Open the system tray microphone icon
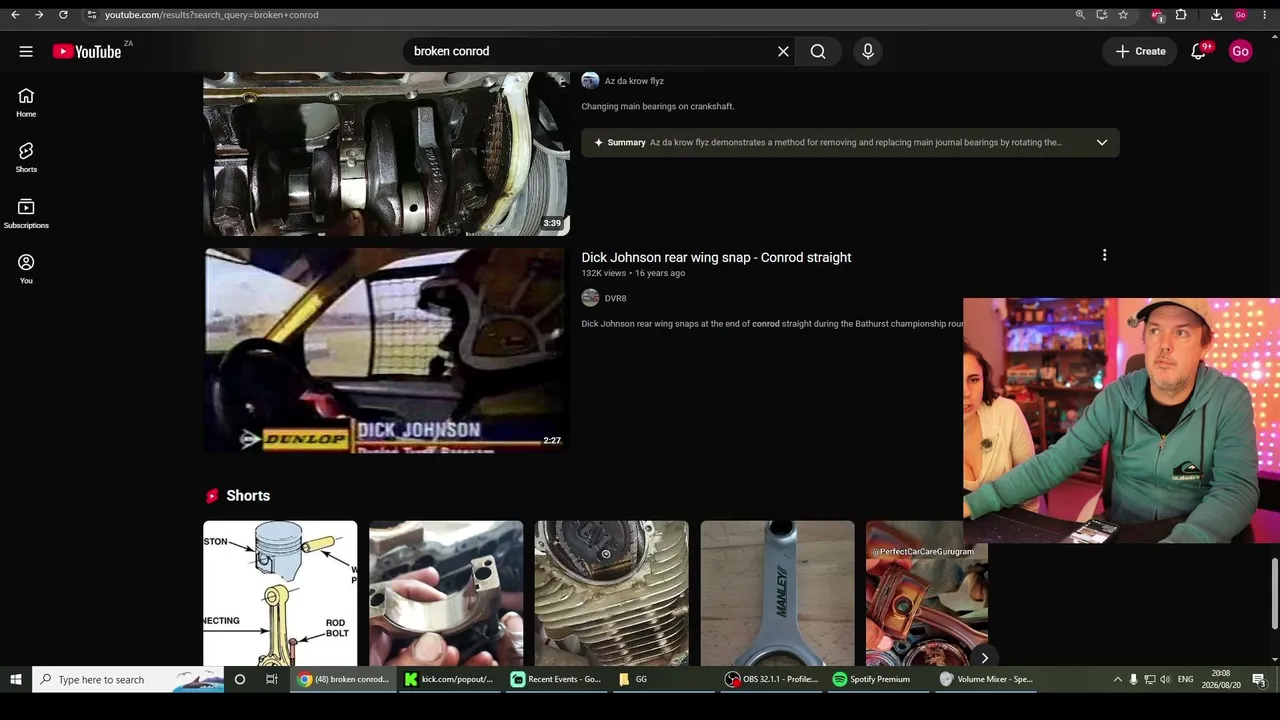This screenshot has height=720, width=1280. click(x=1133, y=680)
